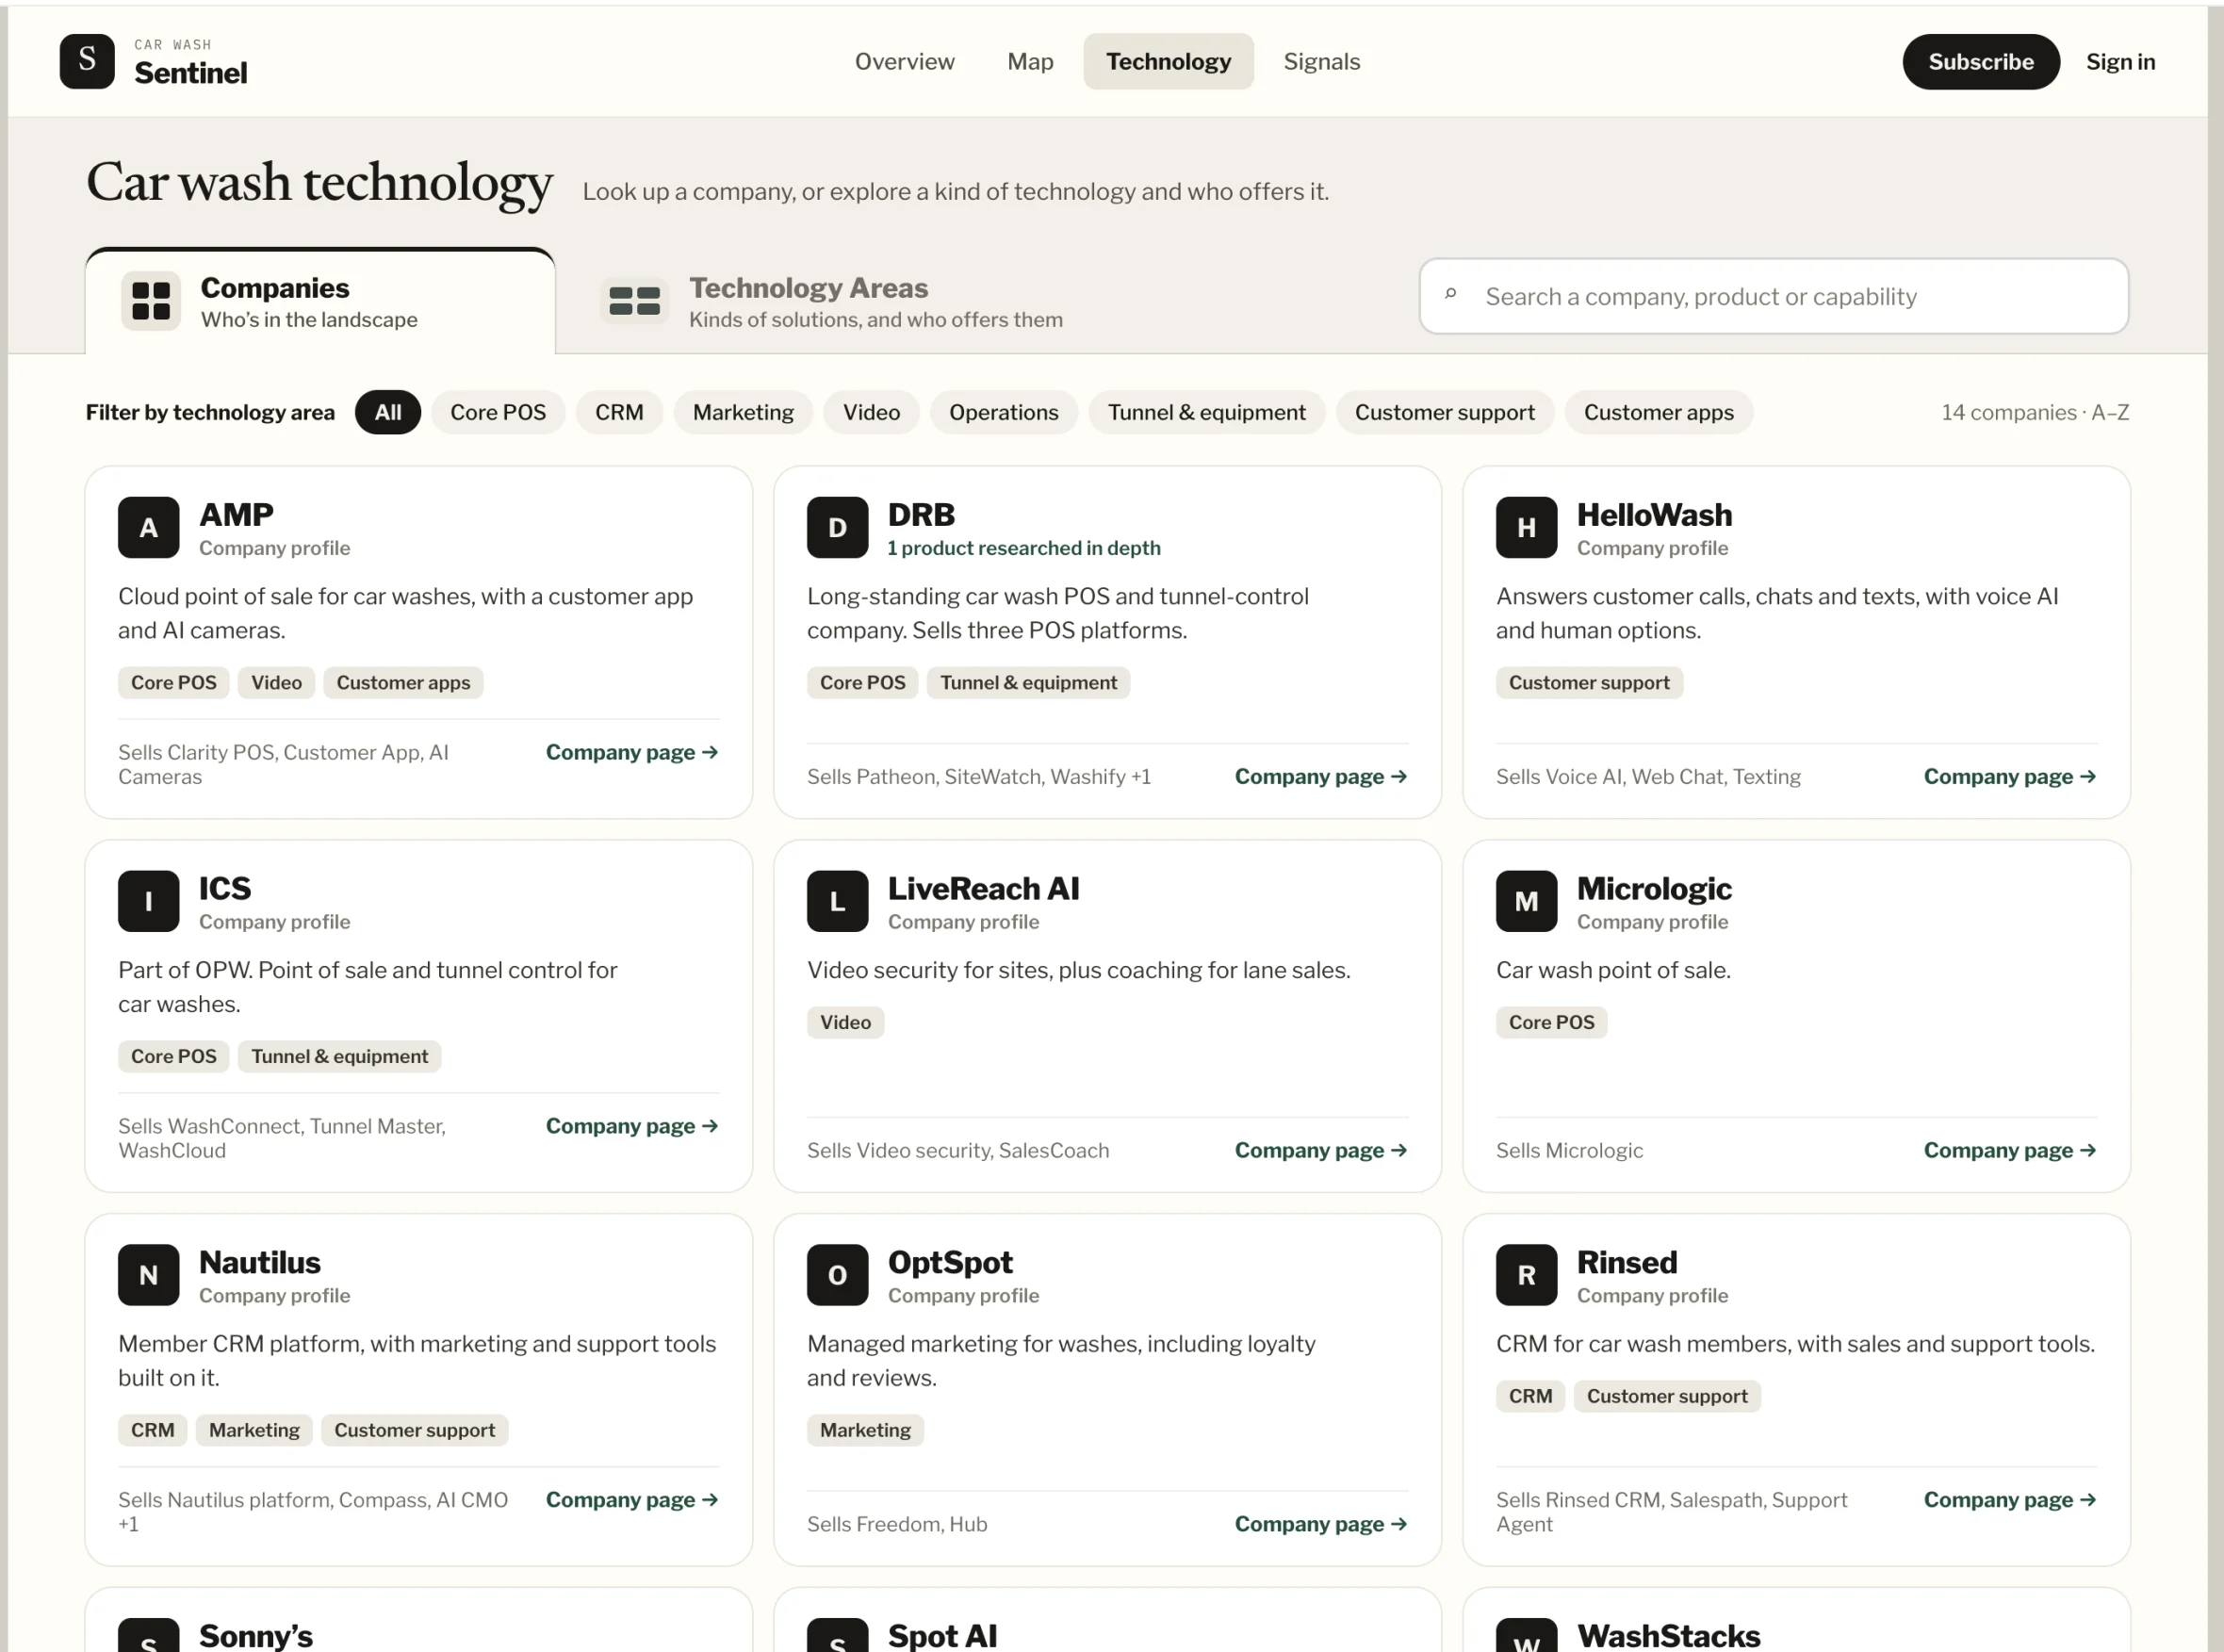
Task: Switch to the Companies tab
Action: tap(320, 301)
